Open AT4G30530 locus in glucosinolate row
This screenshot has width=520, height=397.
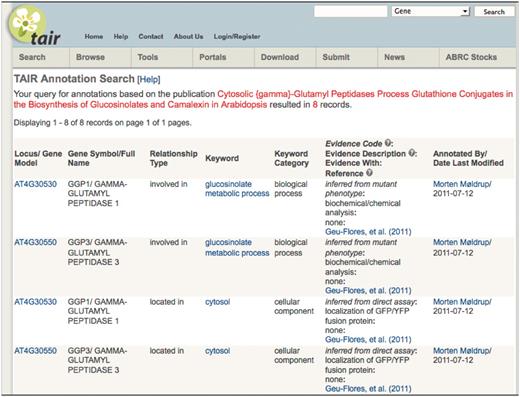click(x=35, y=184)
